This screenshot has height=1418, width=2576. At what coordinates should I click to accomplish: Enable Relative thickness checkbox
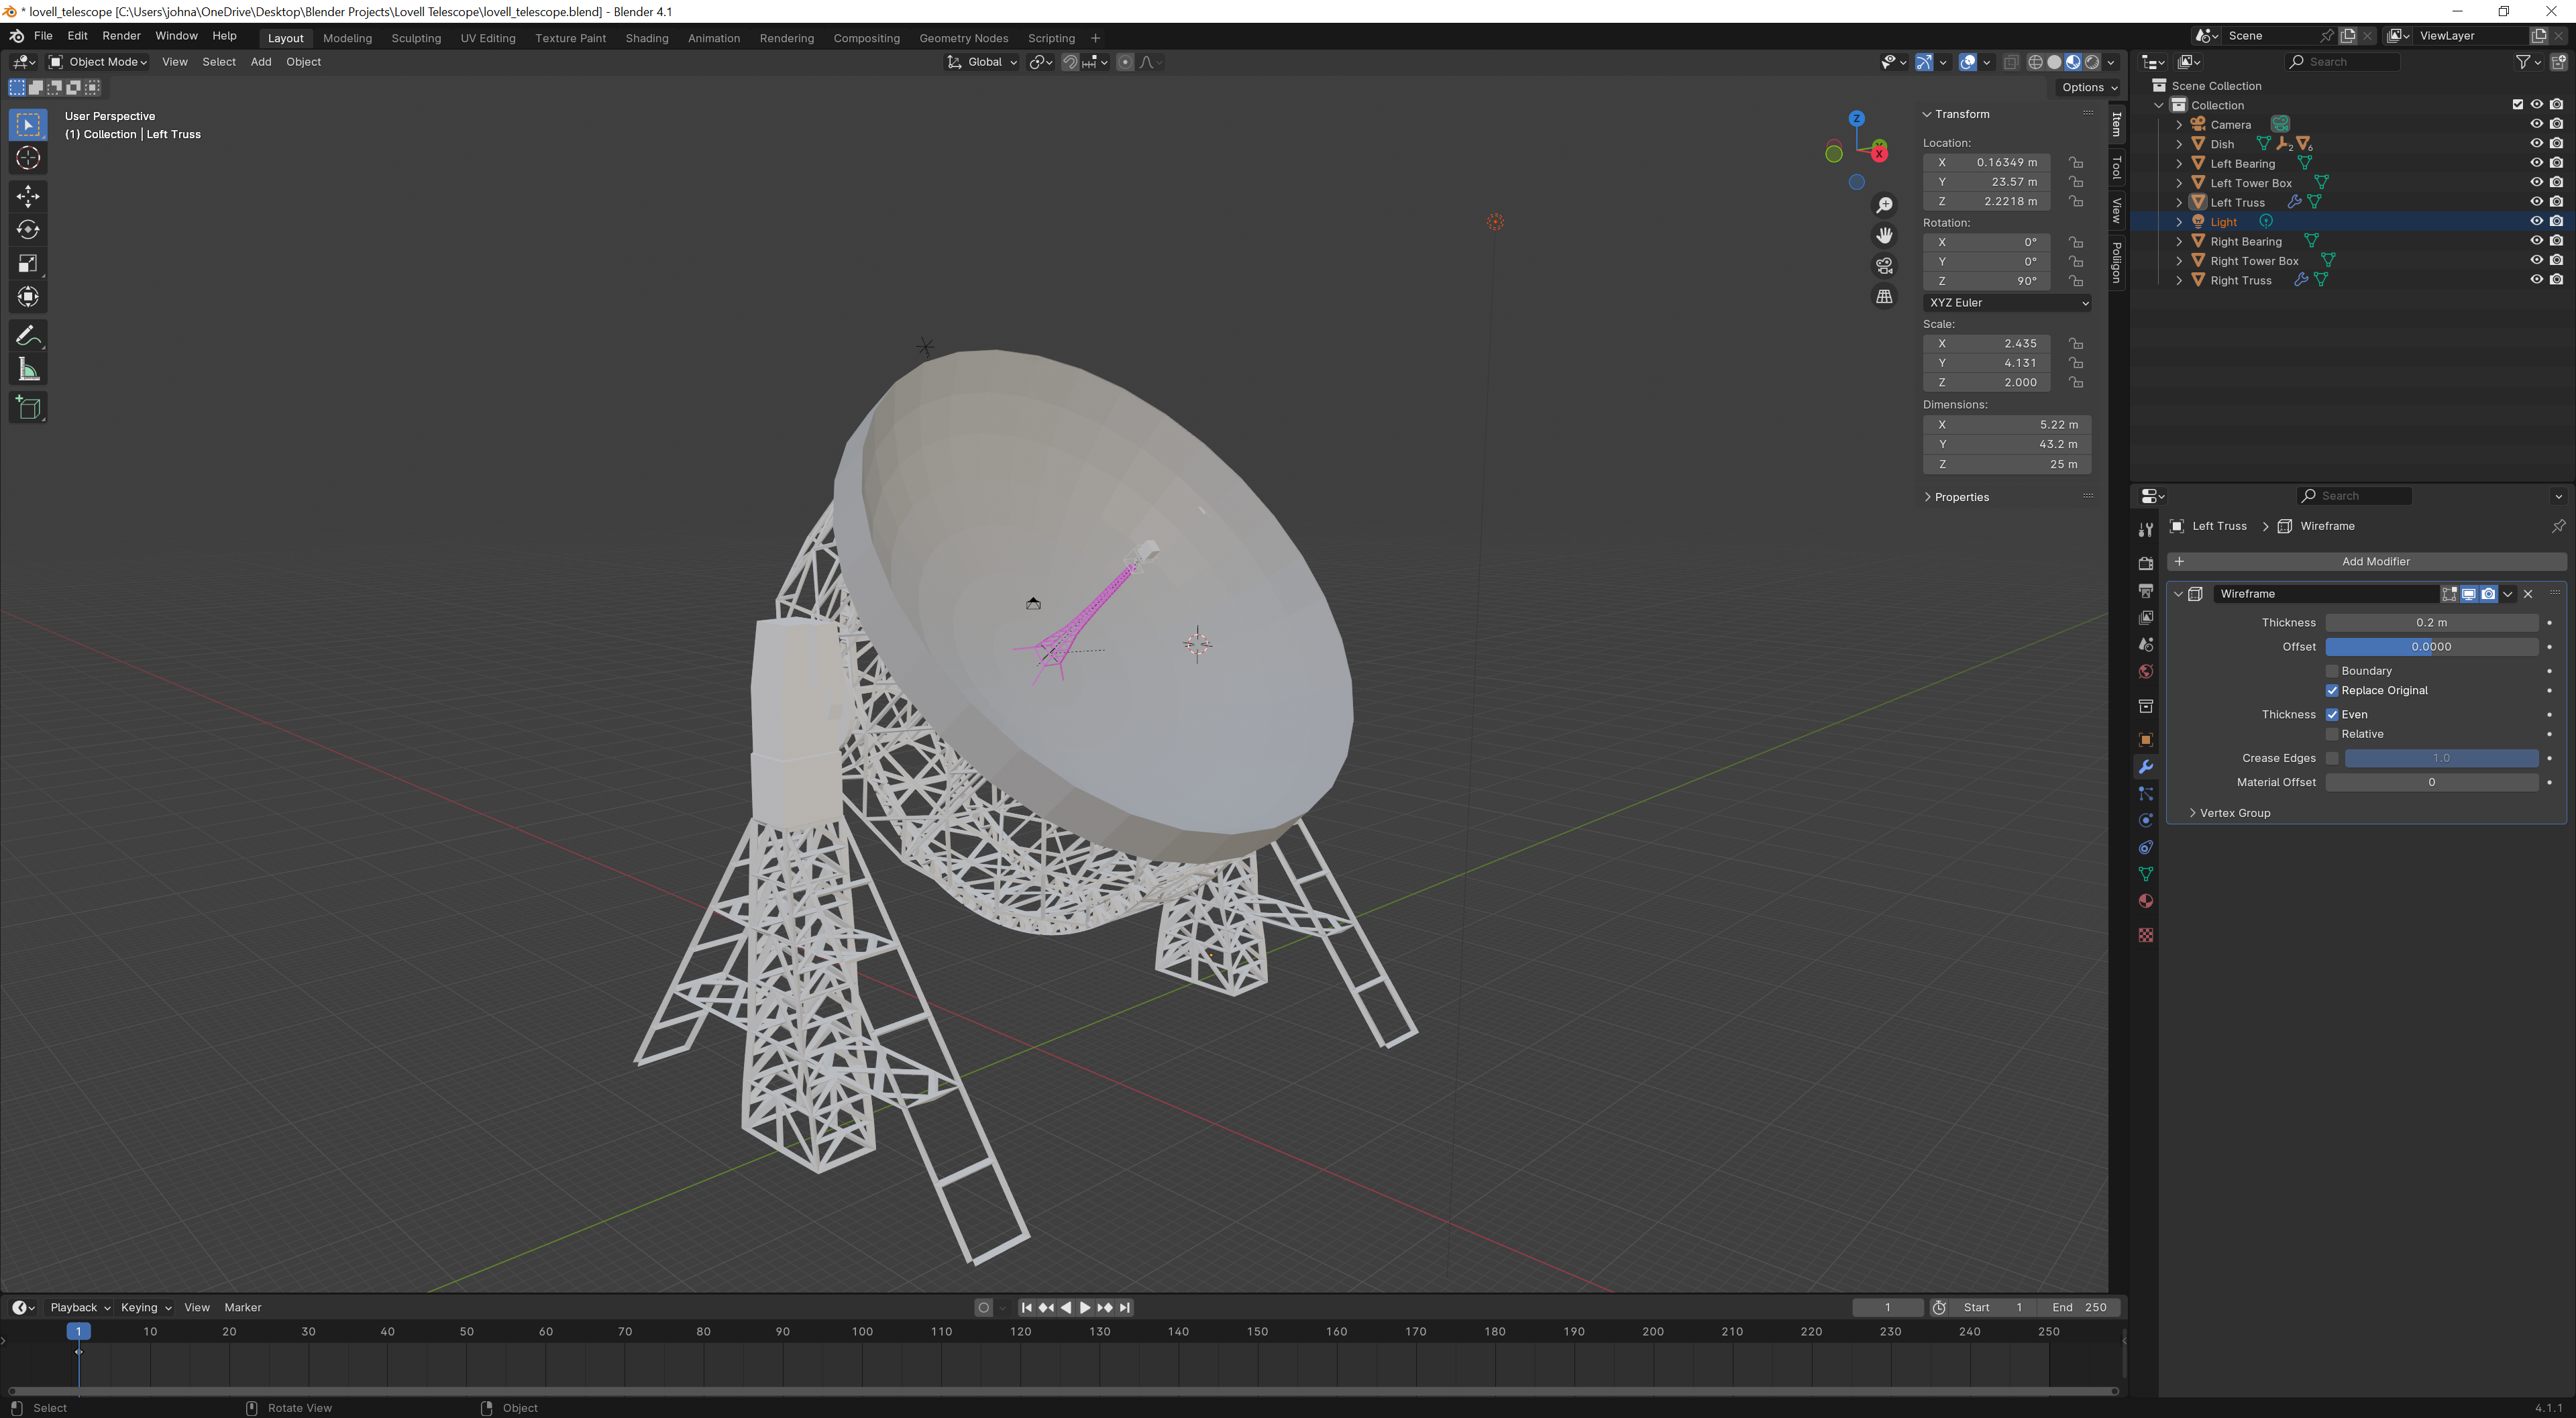click(x=2332, y=734)
